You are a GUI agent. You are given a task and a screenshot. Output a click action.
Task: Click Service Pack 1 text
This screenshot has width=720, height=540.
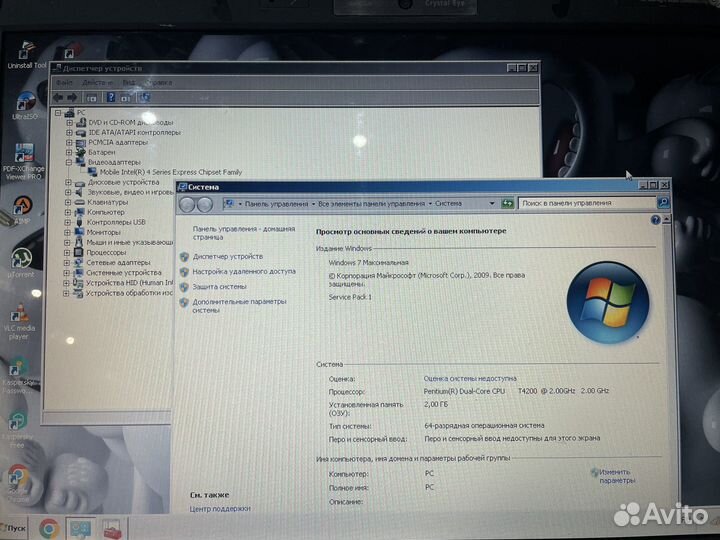[x=350, y=297]
